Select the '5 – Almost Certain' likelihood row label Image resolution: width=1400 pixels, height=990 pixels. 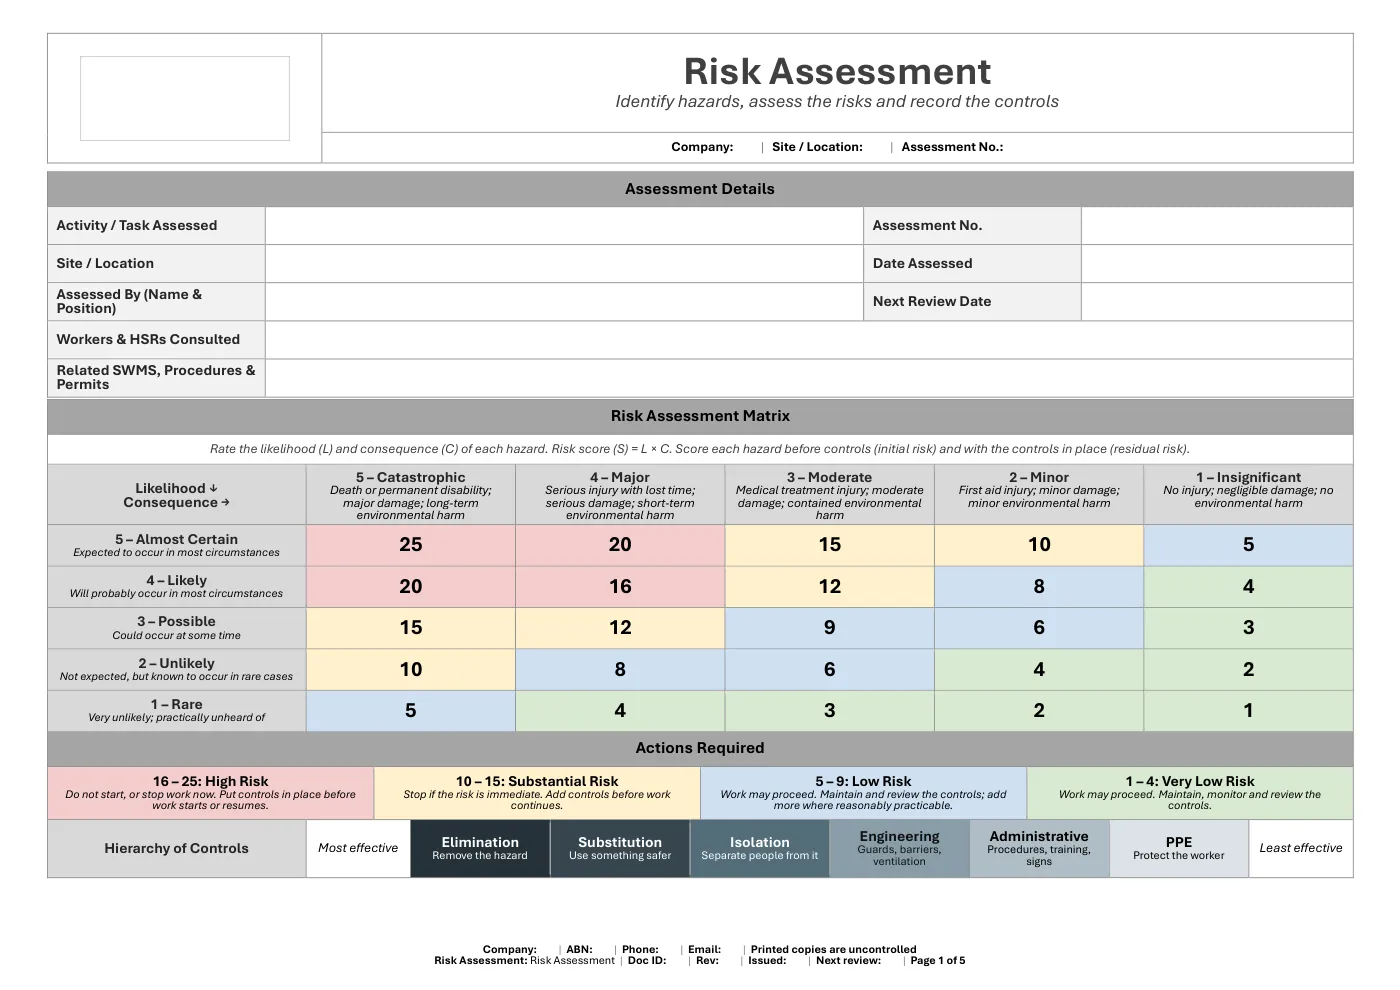pyautogui.click(x=177, y=545)
